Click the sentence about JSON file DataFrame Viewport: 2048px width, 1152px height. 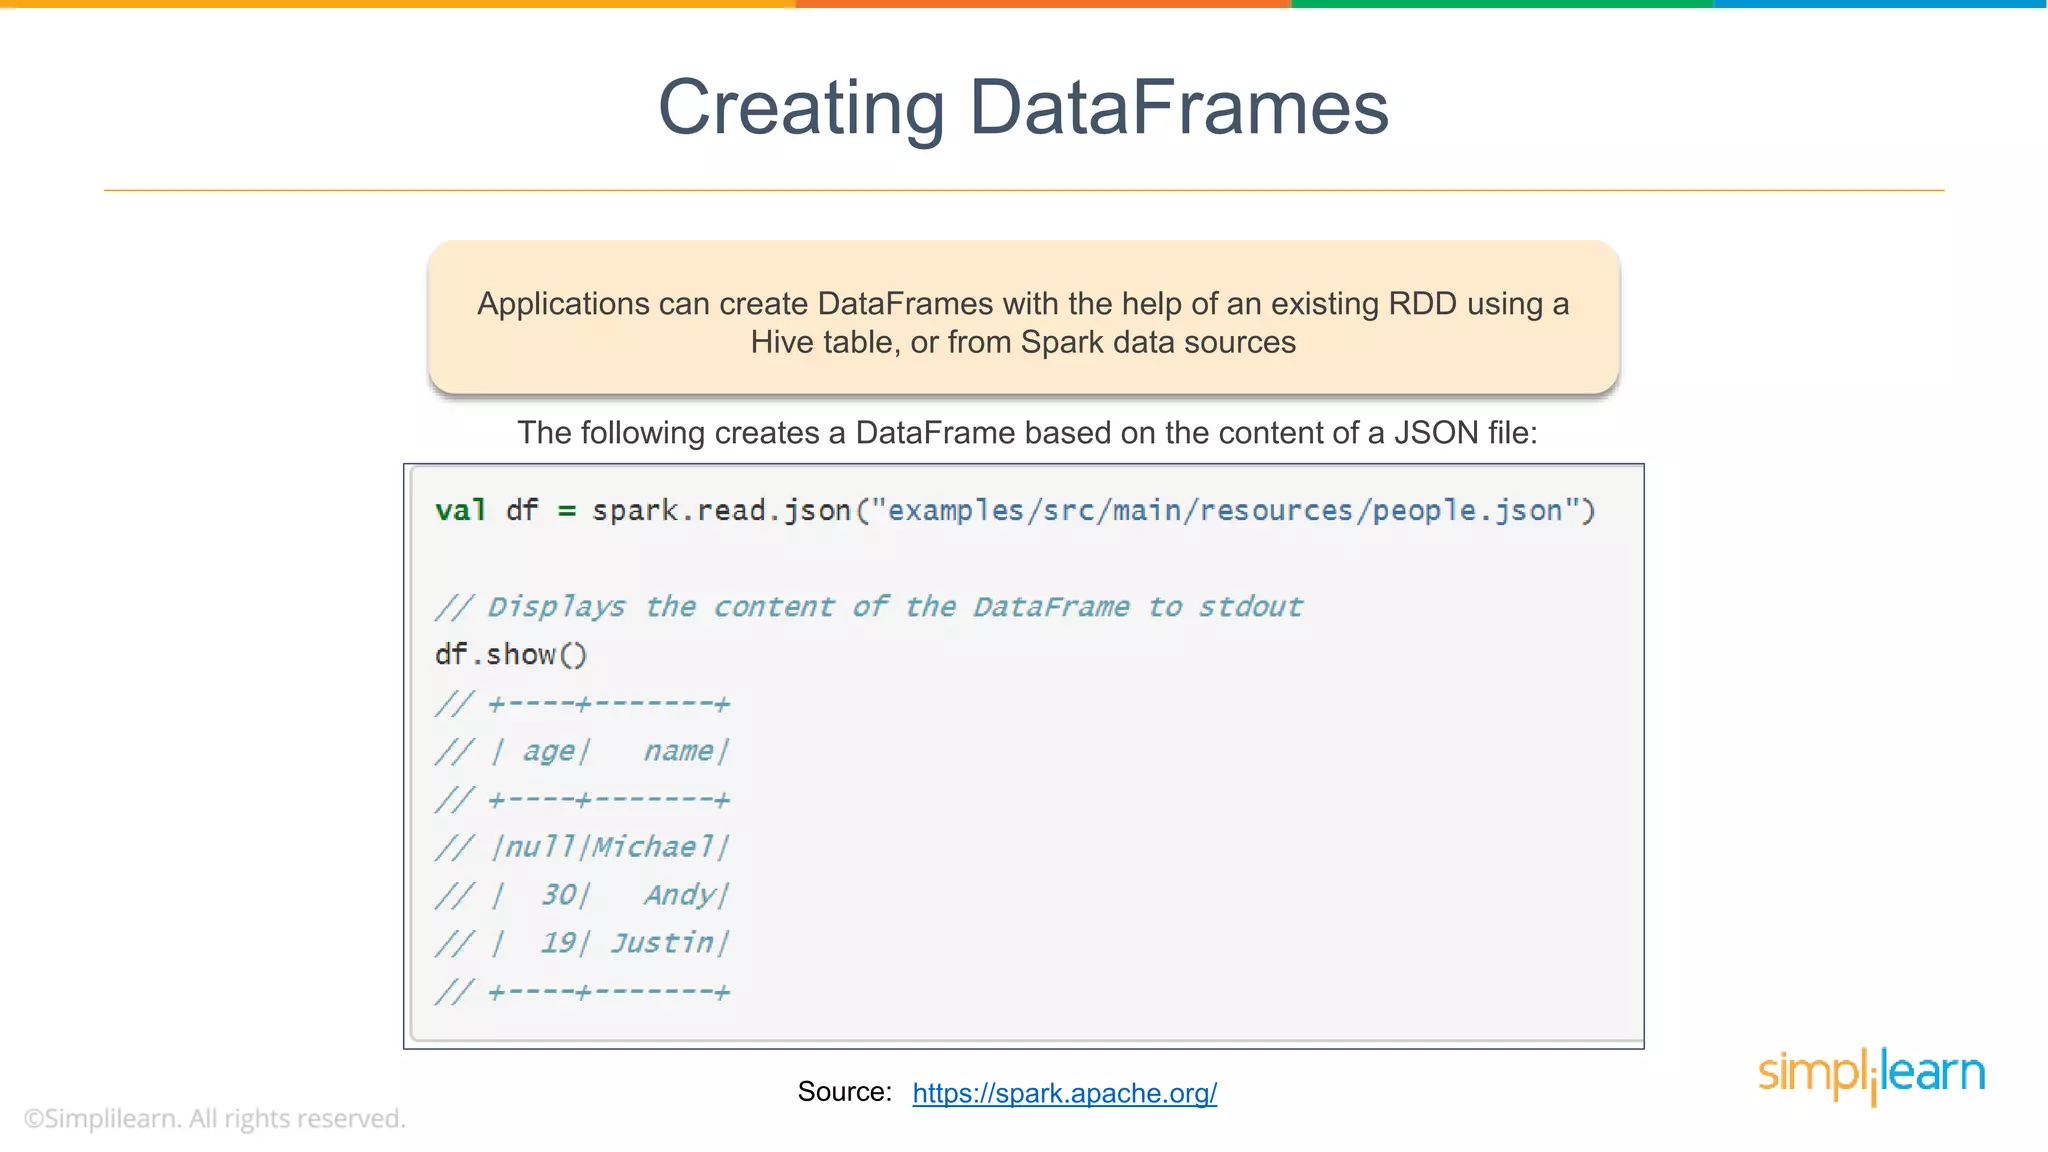(1027, 433)
